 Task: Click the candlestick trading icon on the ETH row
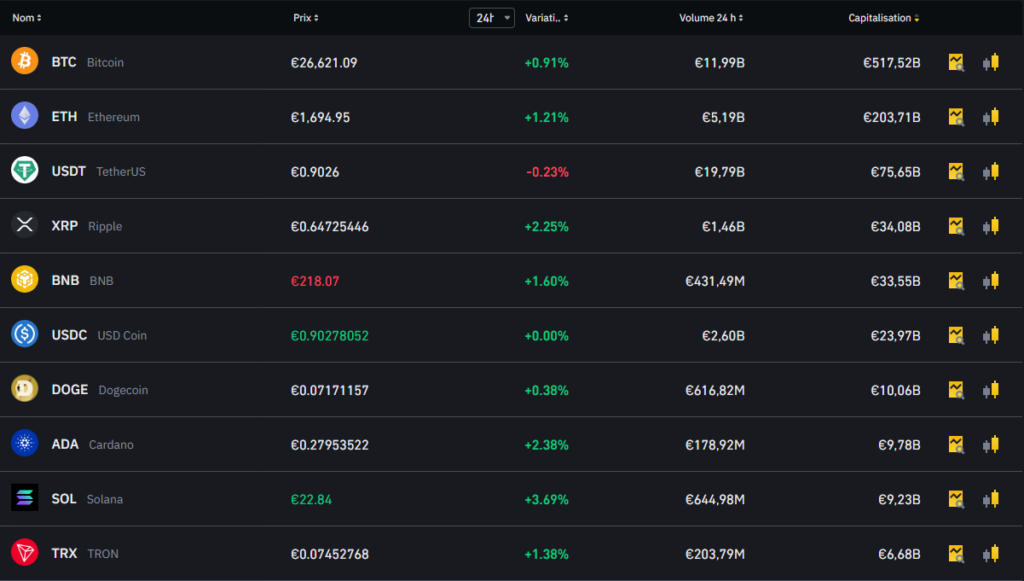pyautogui.click(x=993, y=116)
